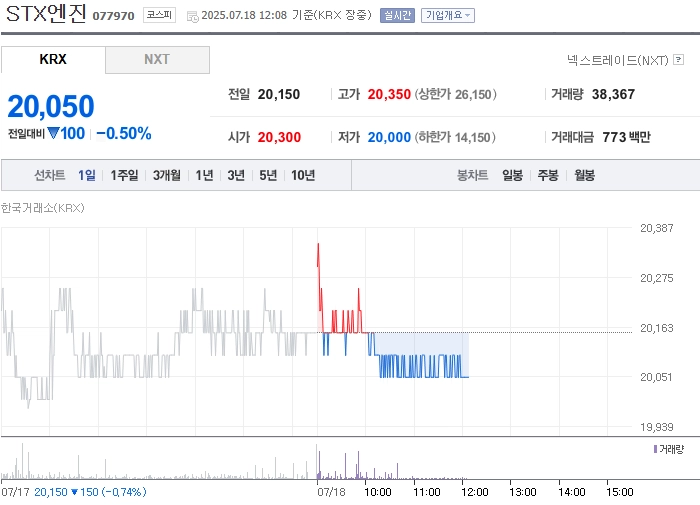Click the 19,939 y-axis label

[x=657, y=427]
